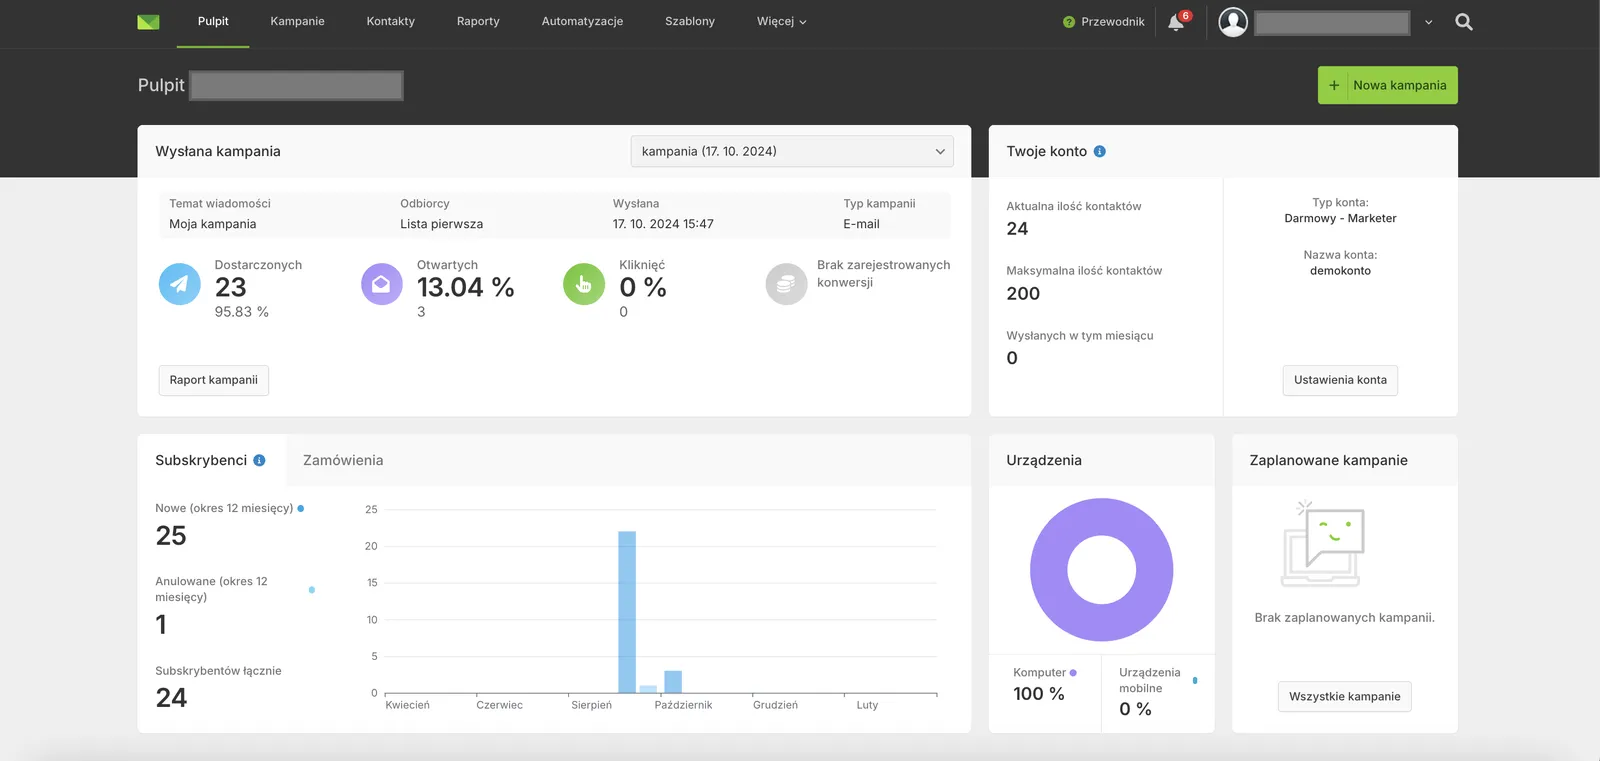Click the Nowa kampania button
Image resolution: width=1600 pixels, height=761 pixels.
[x=1387, y=85]
